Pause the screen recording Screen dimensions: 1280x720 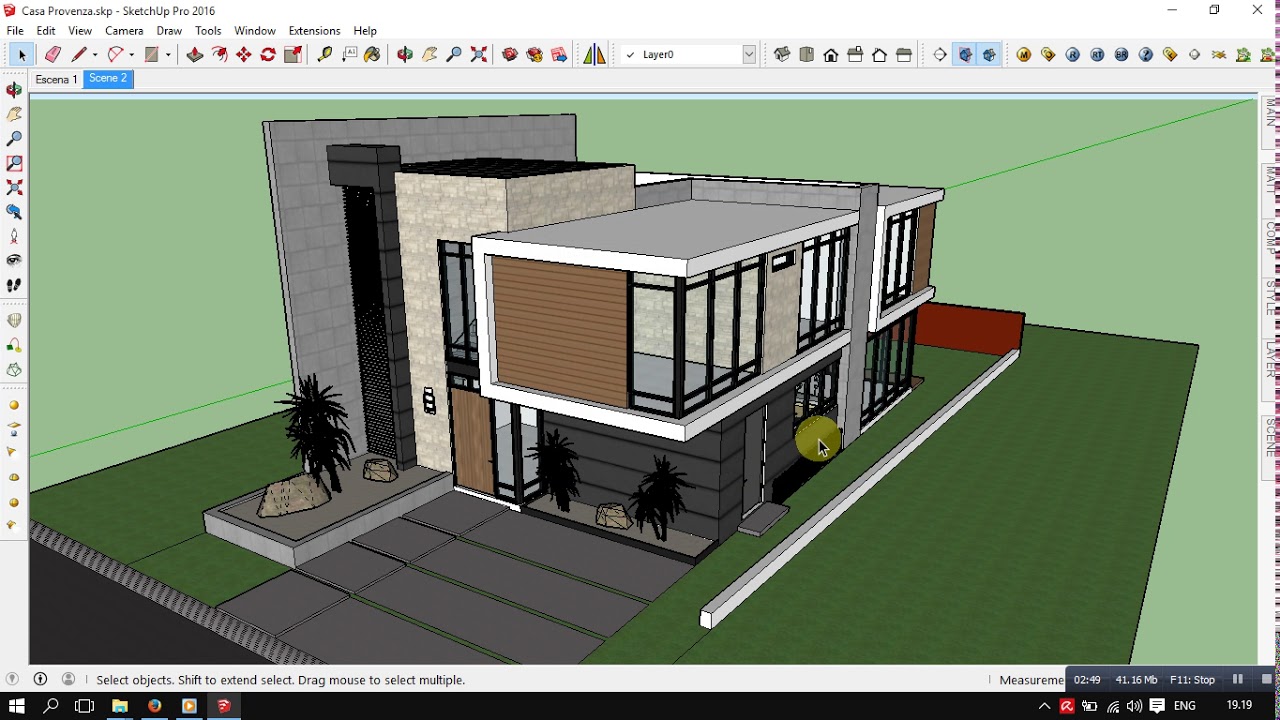(x=1238, y=679)
